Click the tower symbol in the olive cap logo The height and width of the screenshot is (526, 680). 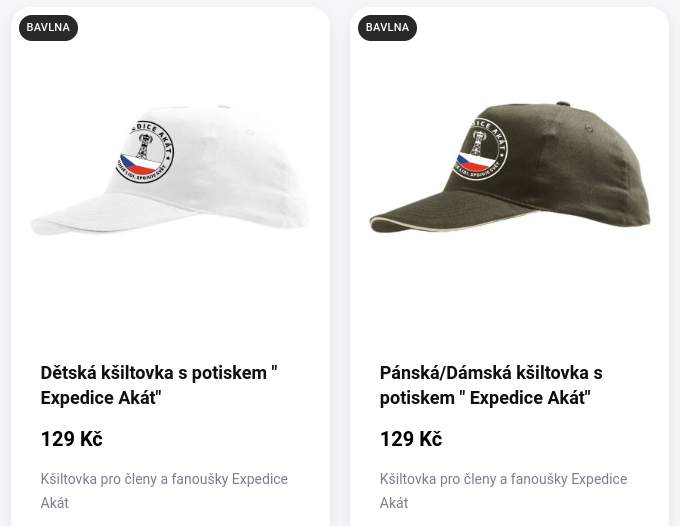pyautogui.click(x=477, y=143)
